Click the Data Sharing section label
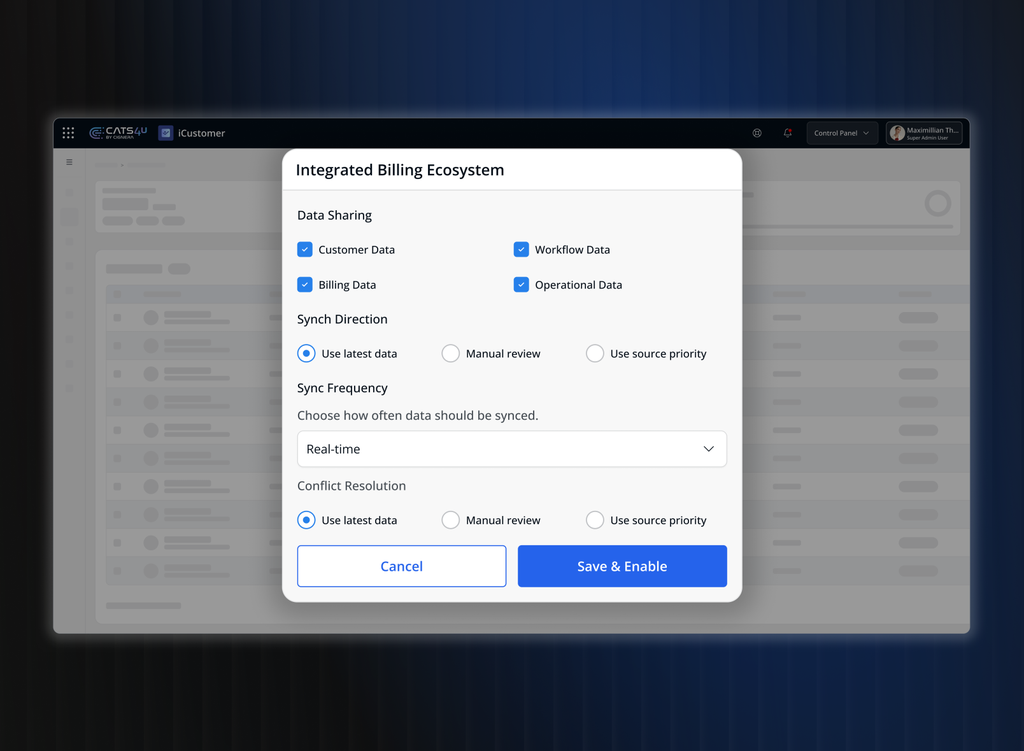 pyautogui.click(x=334, y=216)
